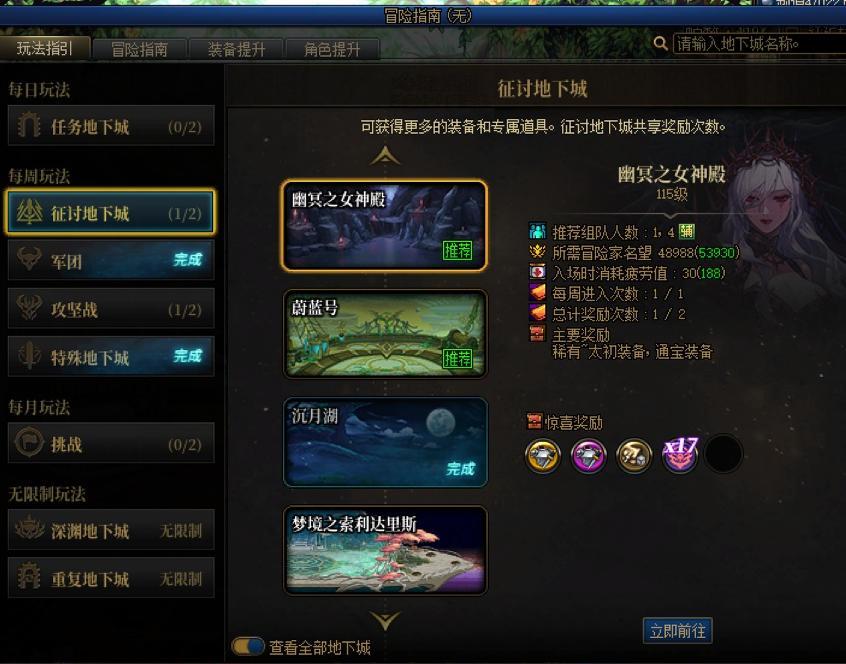
Task: Click the gold helmet surprise reward icon
Action: 543,455
